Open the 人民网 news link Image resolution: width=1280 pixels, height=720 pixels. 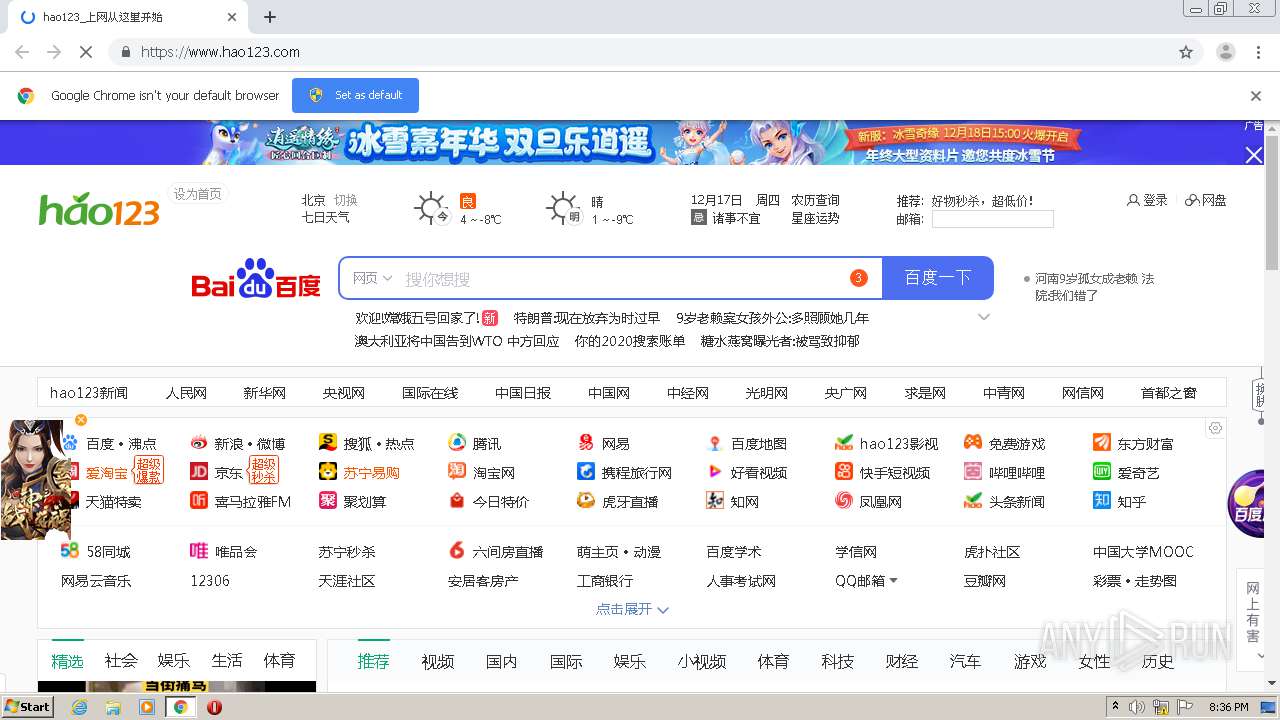pos(186,393)
